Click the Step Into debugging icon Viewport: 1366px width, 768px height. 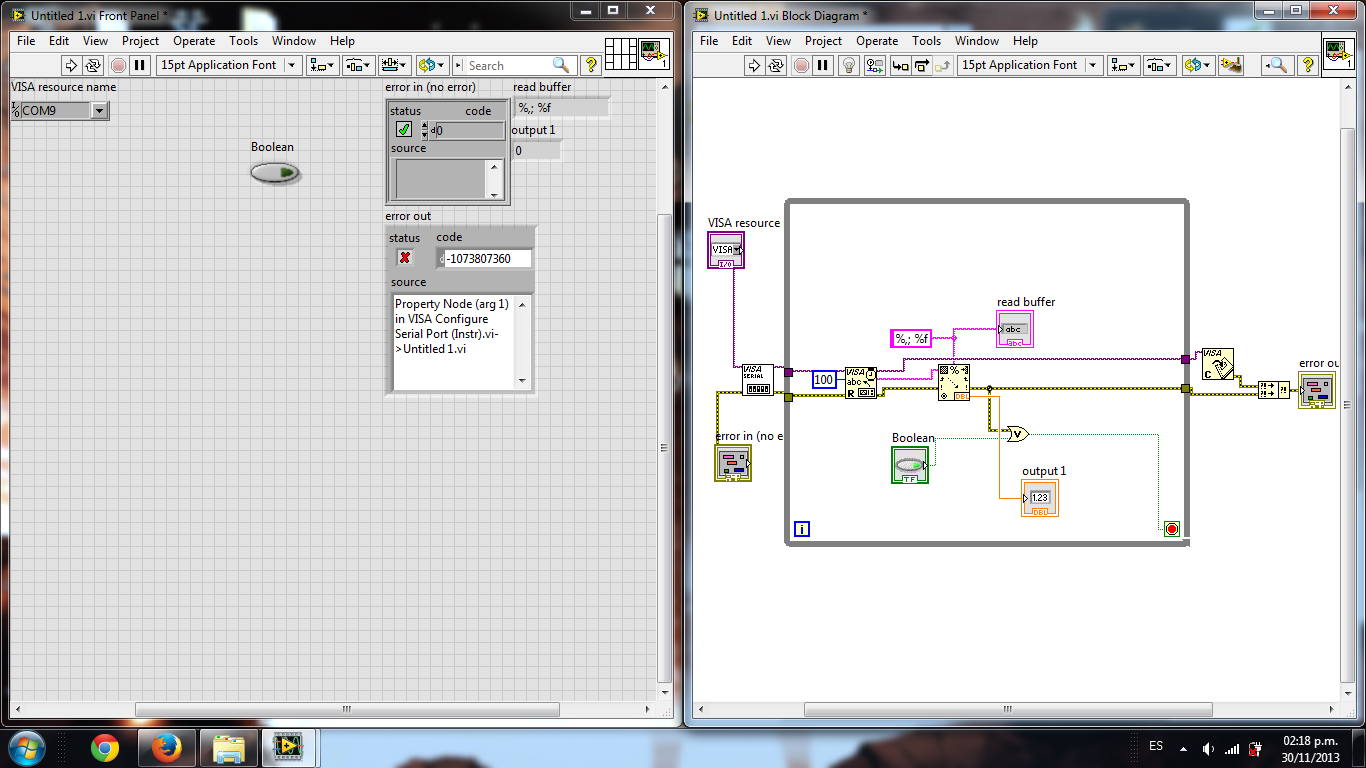(897, 65)
